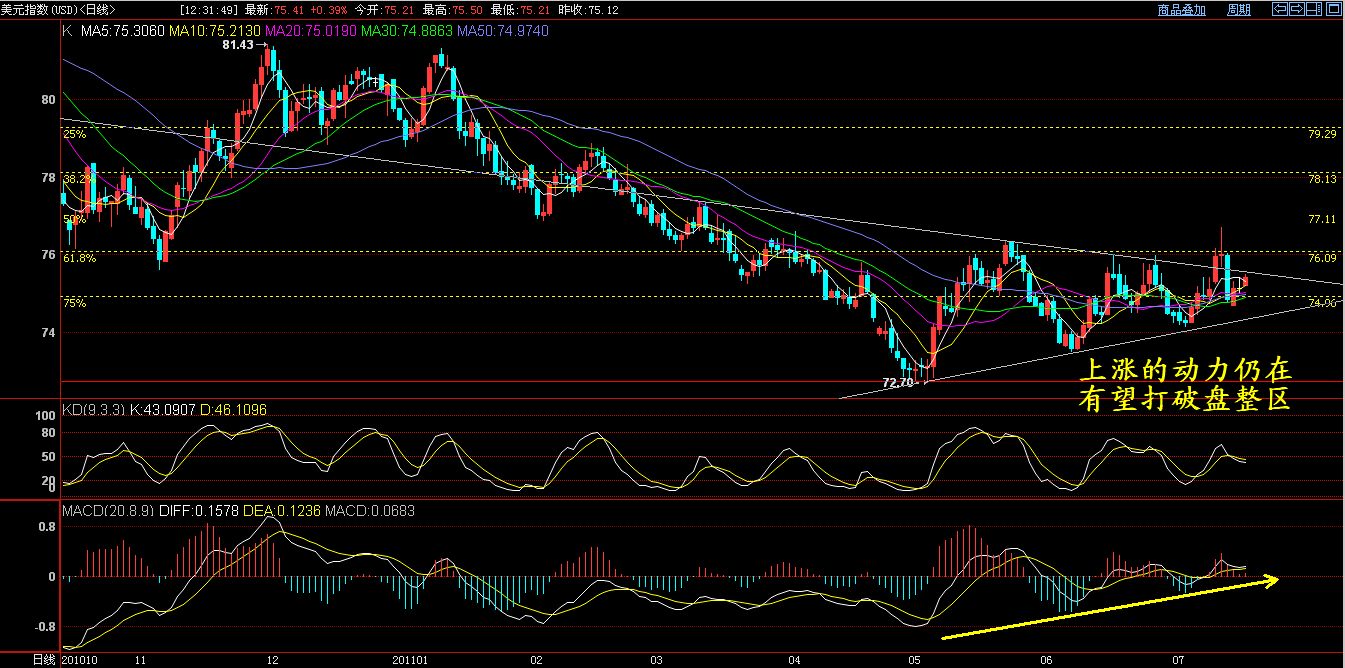Select the magenta MA20 indicator label

coord(311,31)
